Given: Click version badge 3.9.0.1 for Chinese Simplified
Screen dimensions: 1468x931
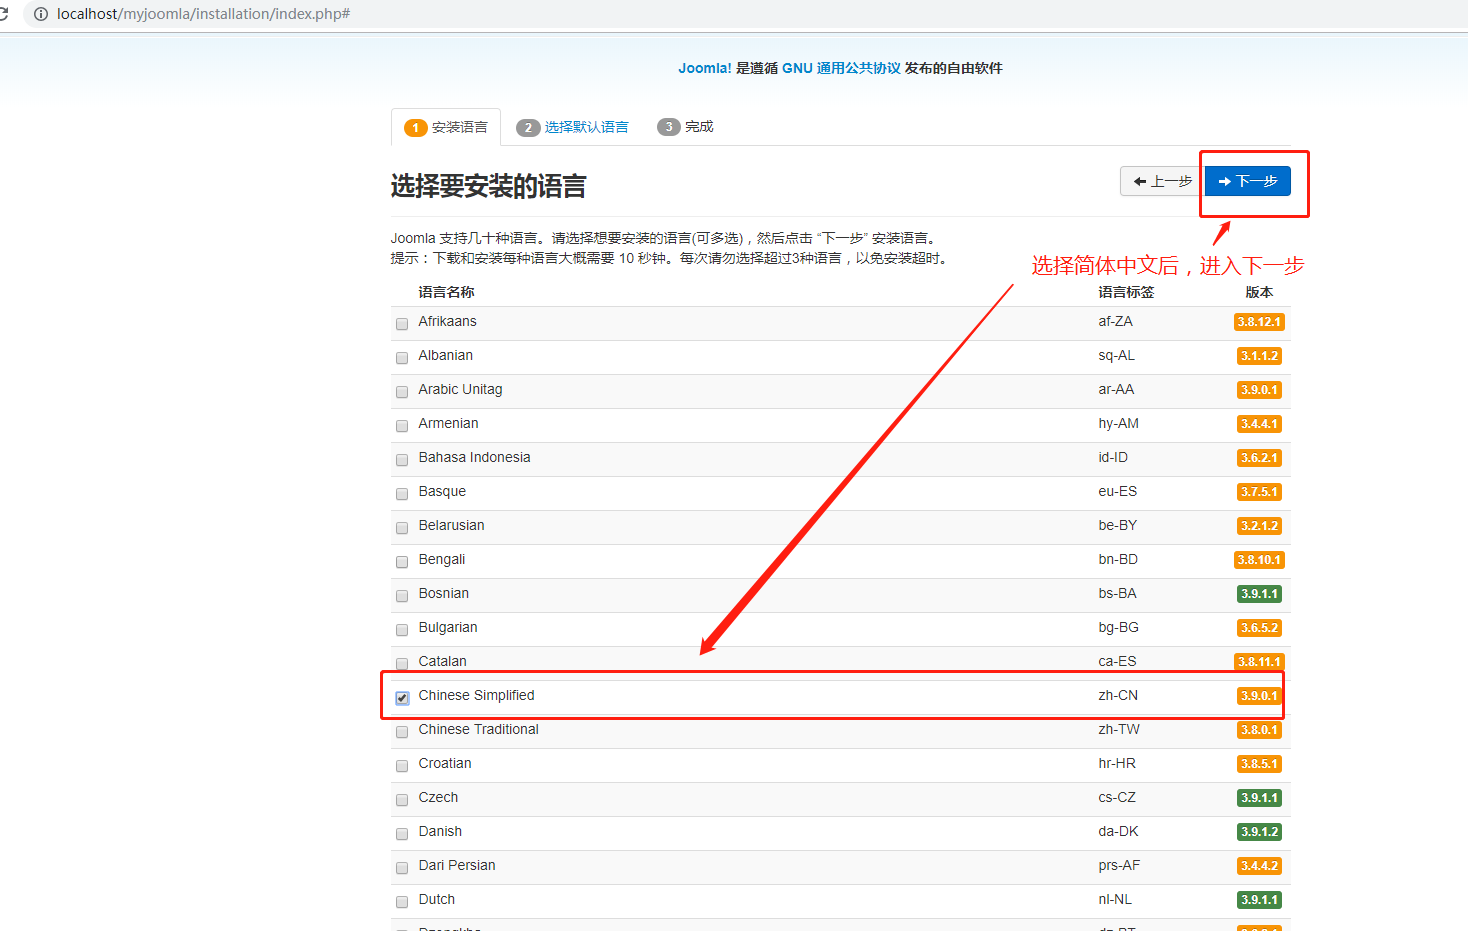Looking at the screenshot, I should pos(1259,696).
